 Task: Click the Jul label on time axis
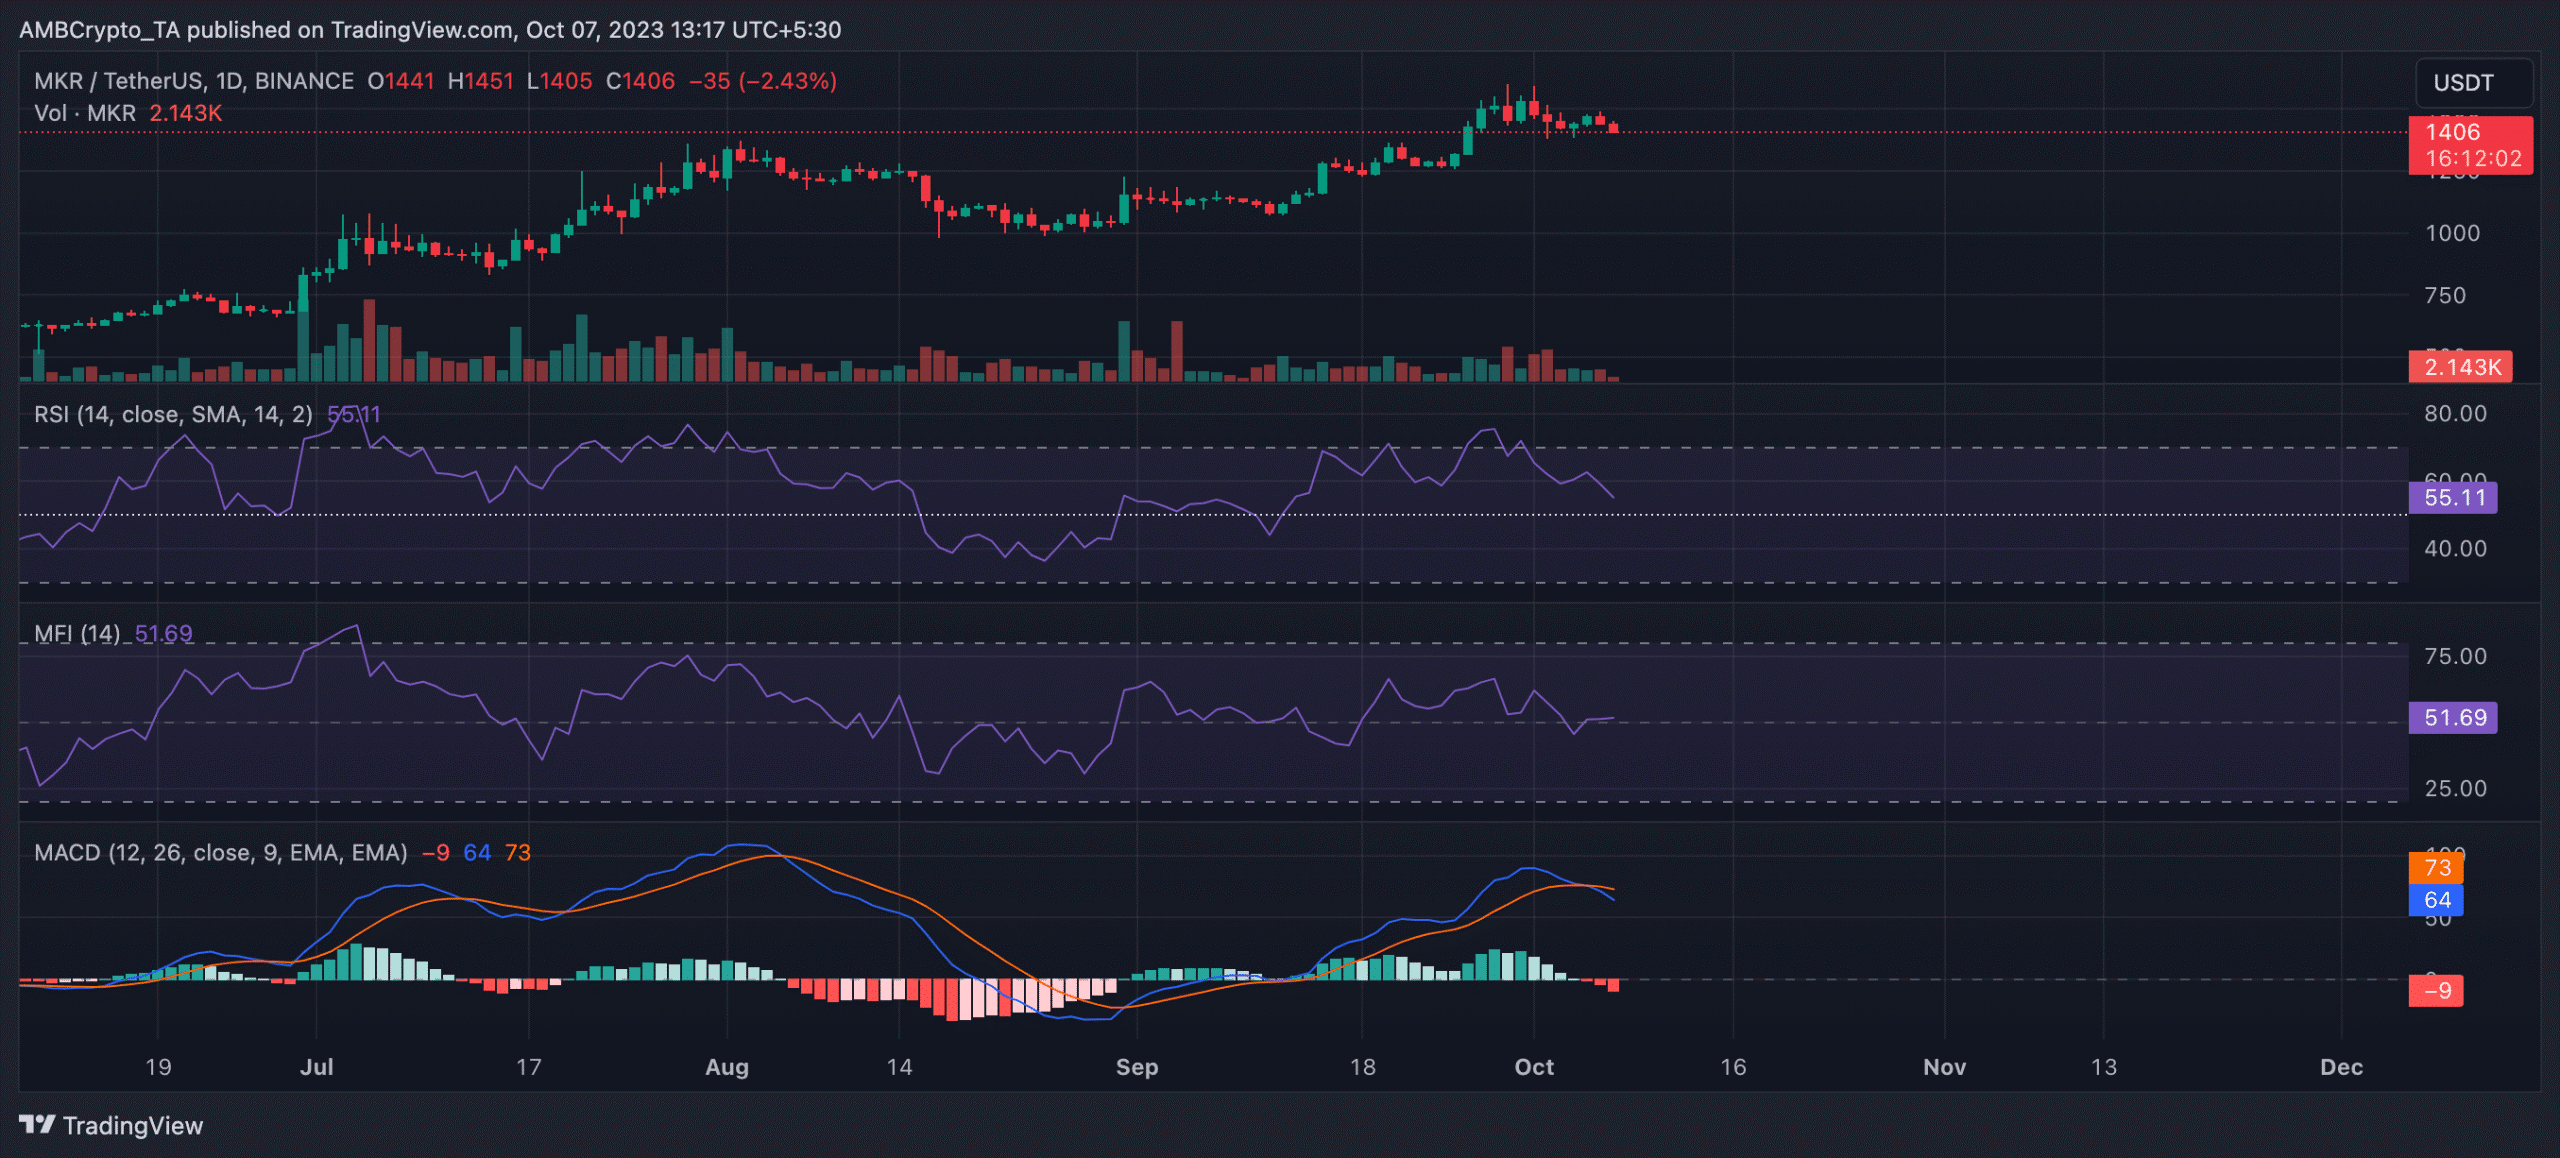(317, 1067)
